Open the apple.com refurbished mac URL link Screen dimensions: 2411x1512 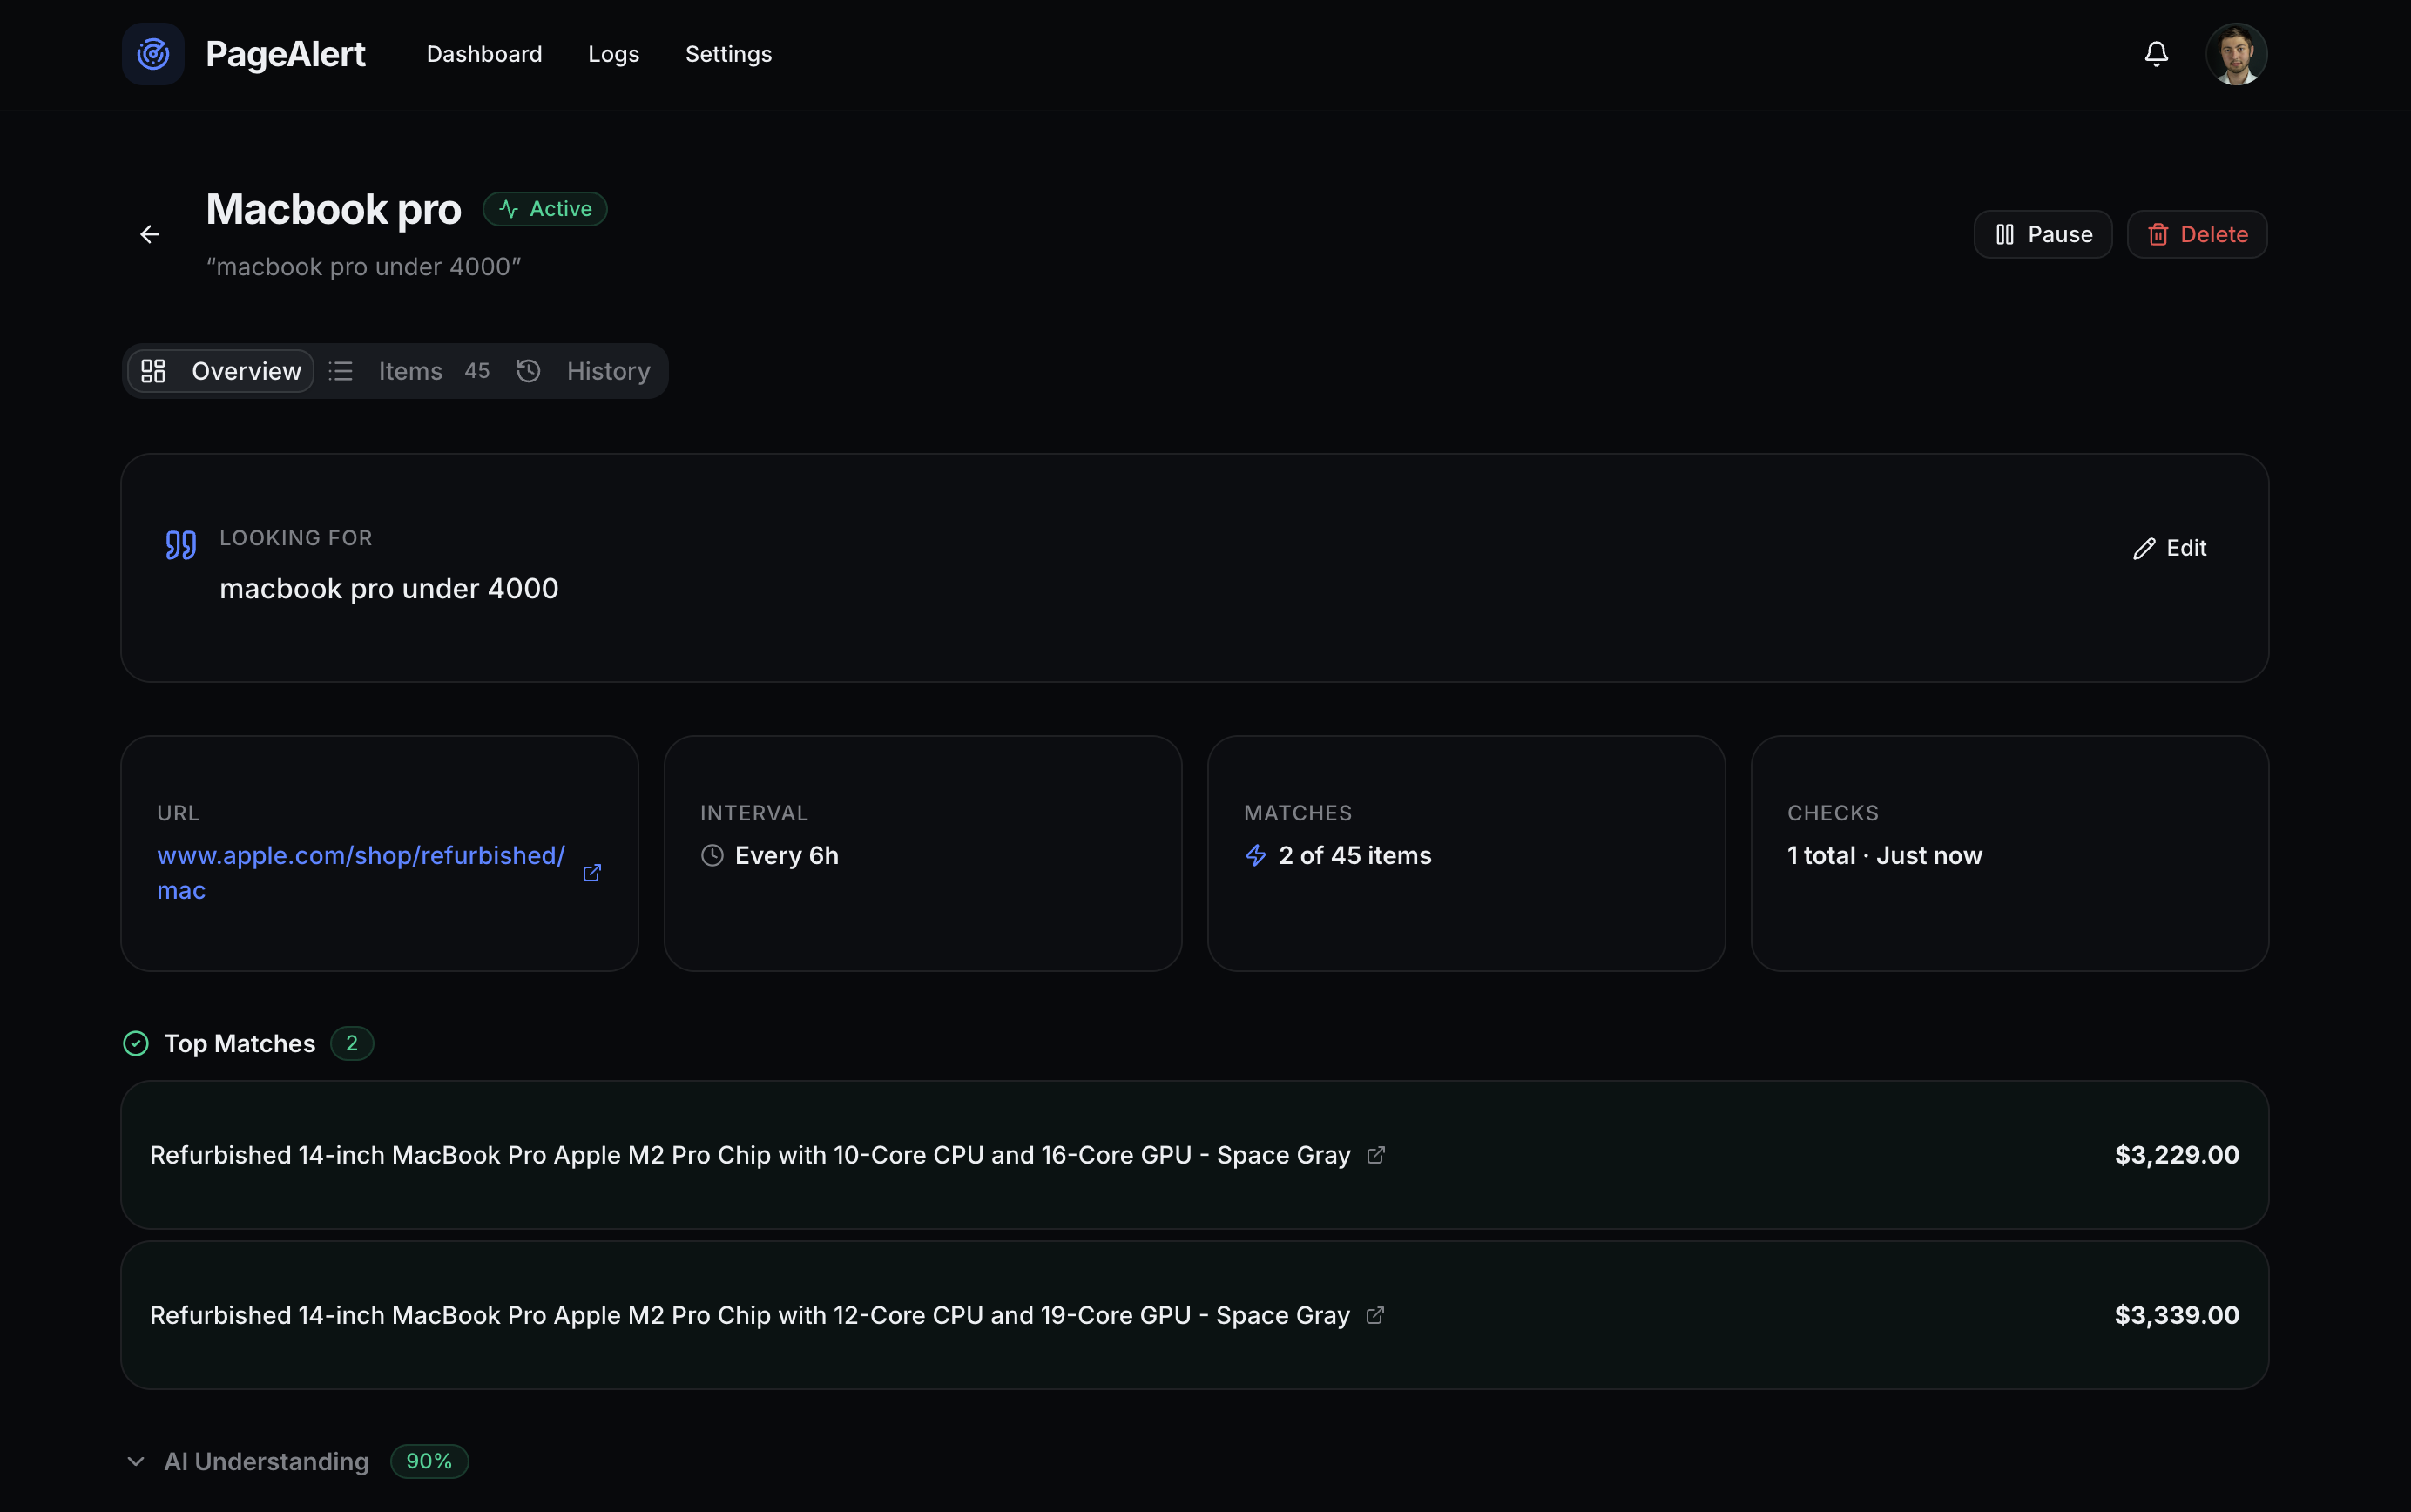click(x=360, y=856)
